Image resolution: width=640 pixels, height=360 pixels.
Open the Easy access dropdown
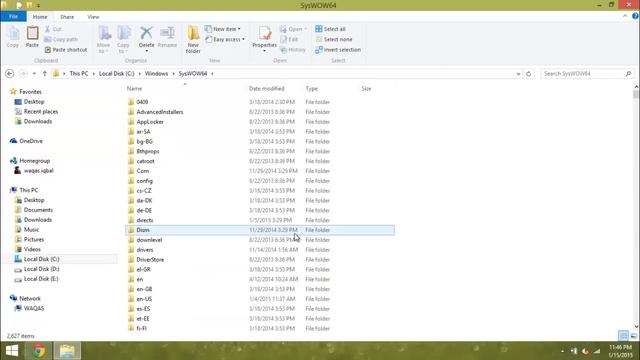point(225,39)
